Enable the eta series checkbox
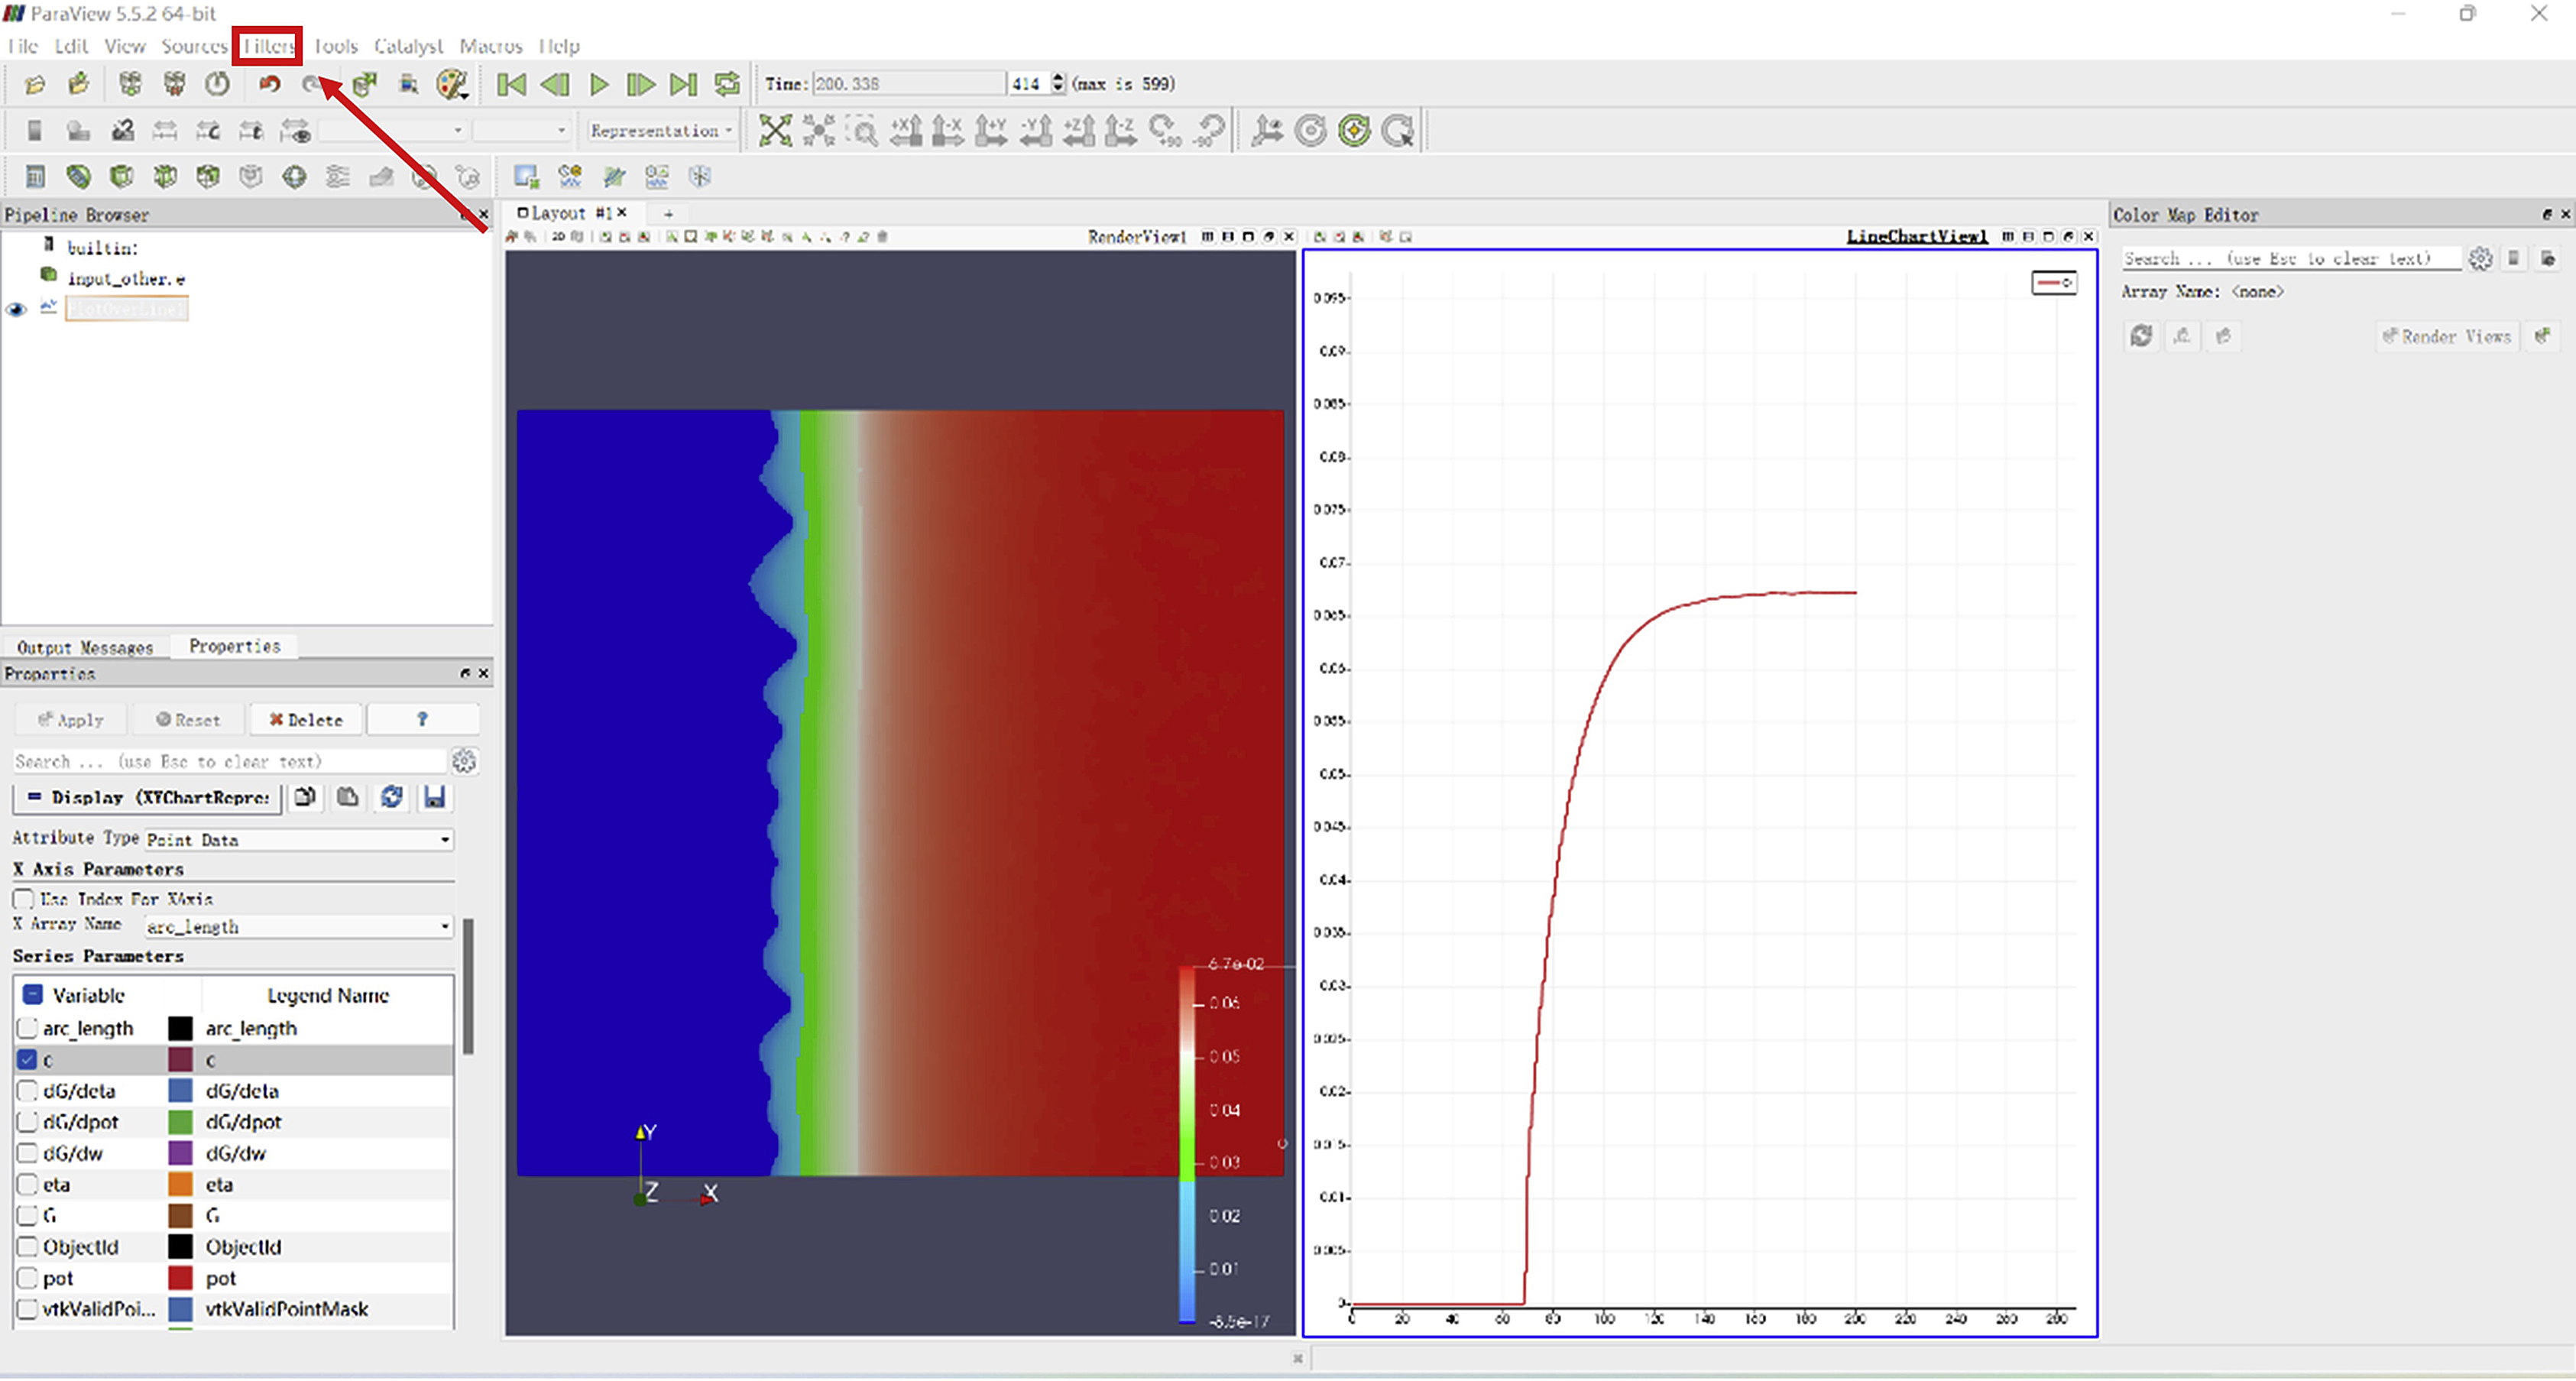This screenshot has width=2576, height=1381. (x=28, y=1186)
